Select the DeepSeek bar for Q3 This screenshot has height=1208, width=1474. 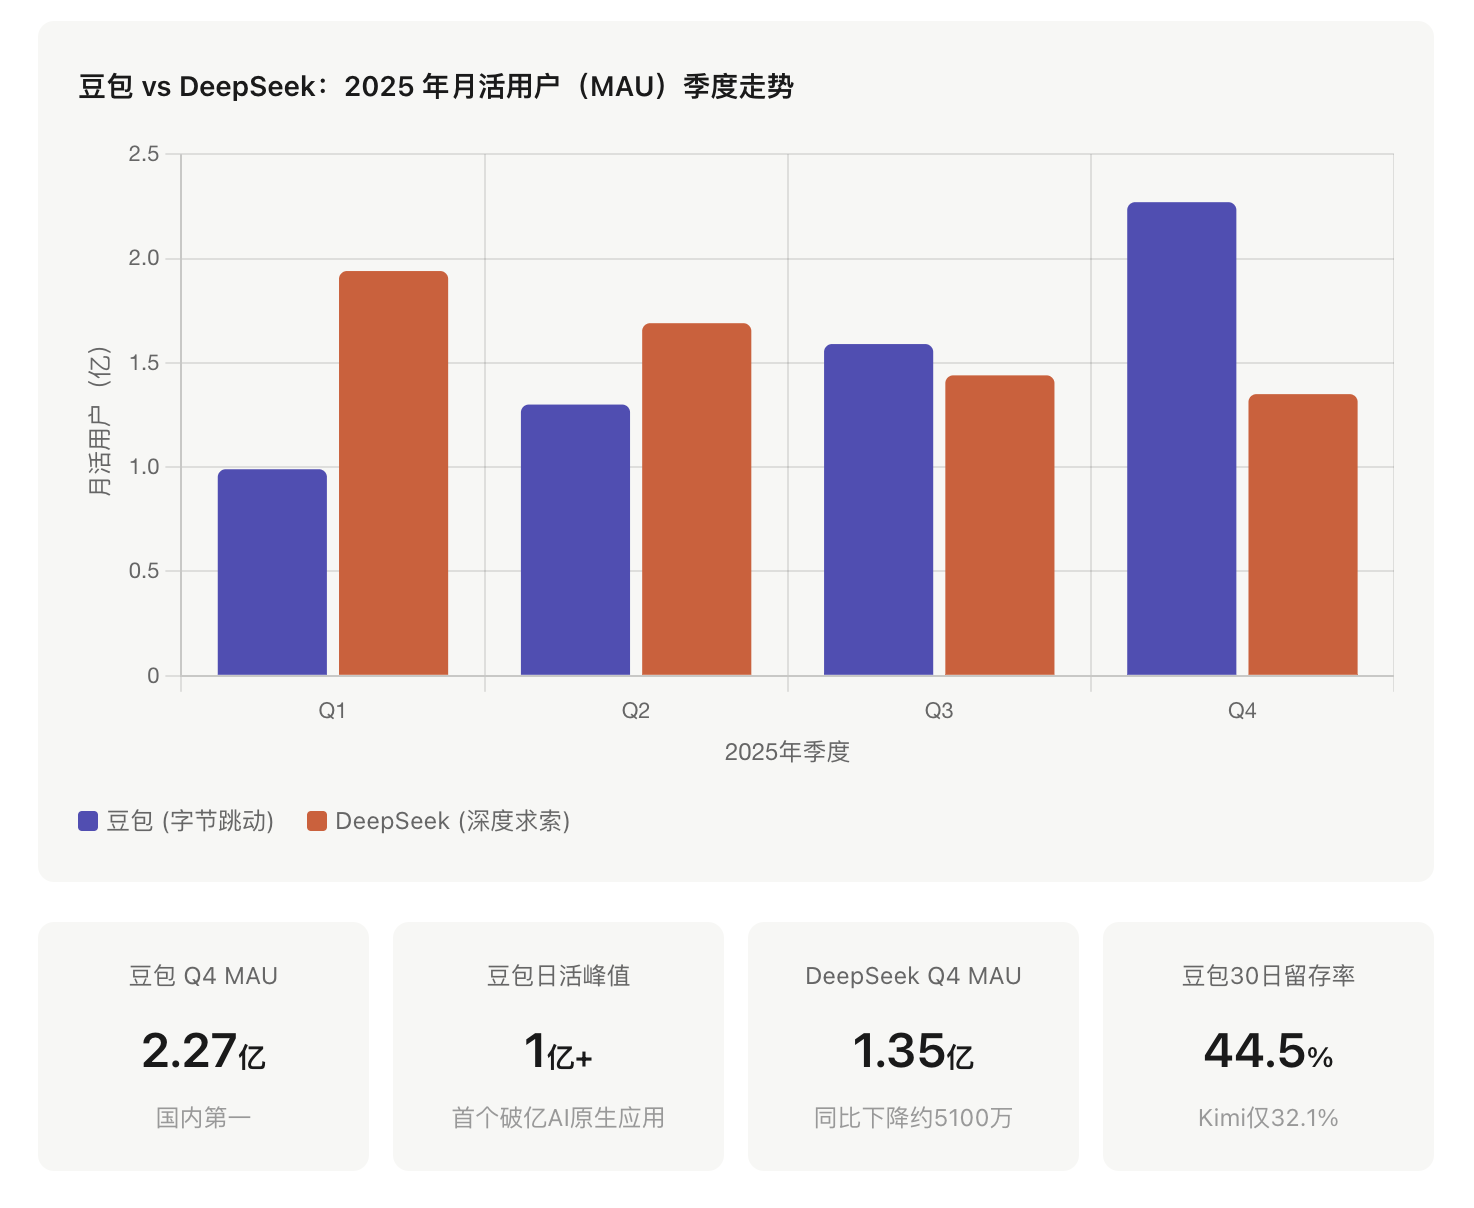tap(999, 525)
